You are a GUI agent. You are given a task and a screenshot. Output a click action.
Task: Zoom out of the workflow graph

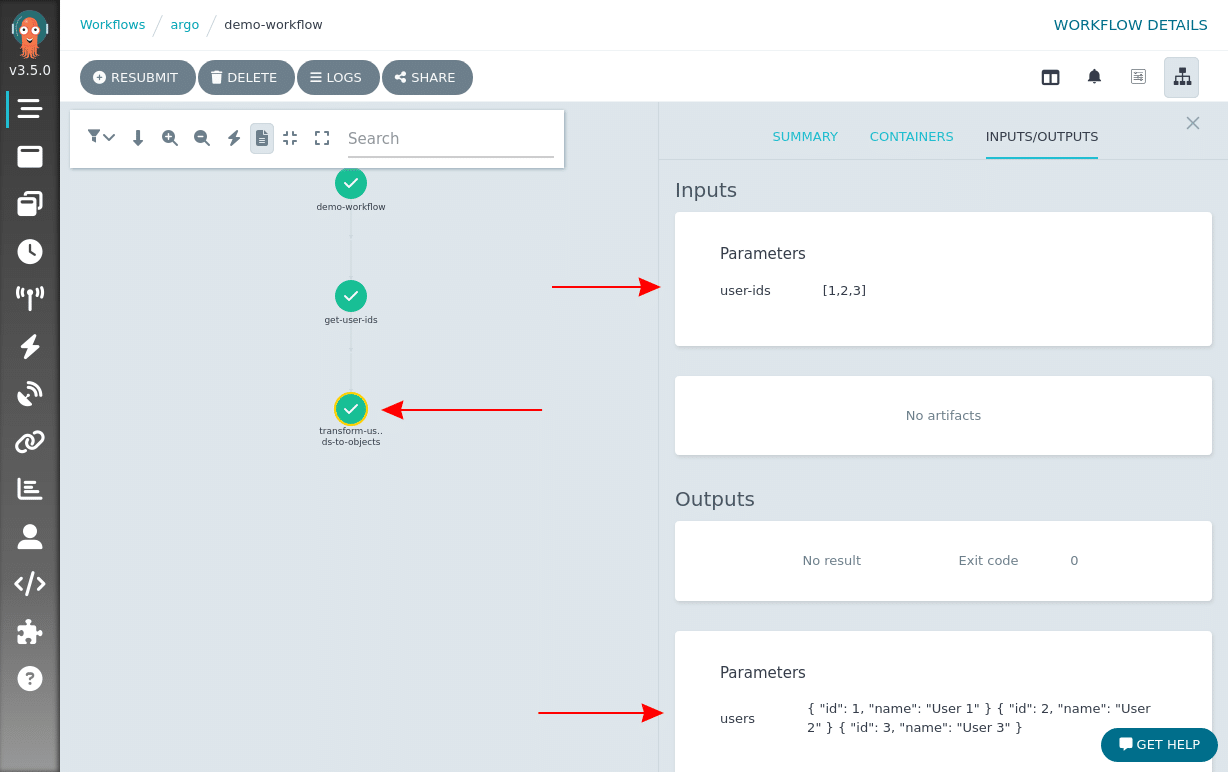(202, 138)
